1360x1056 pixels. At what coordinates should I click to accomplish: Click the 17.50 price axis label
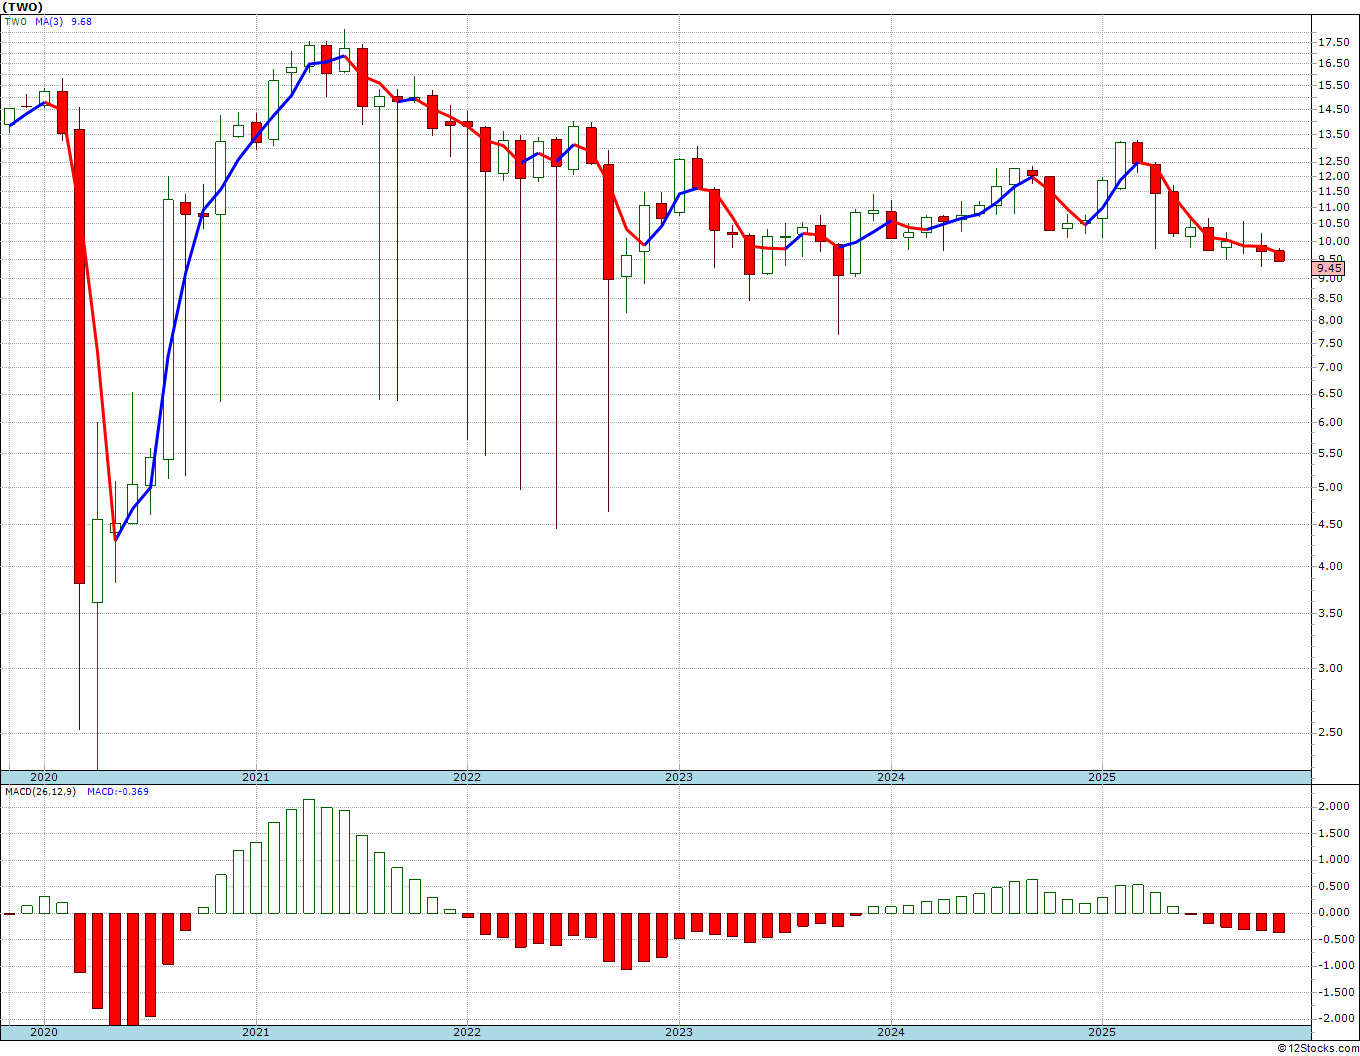point(1334,42)
